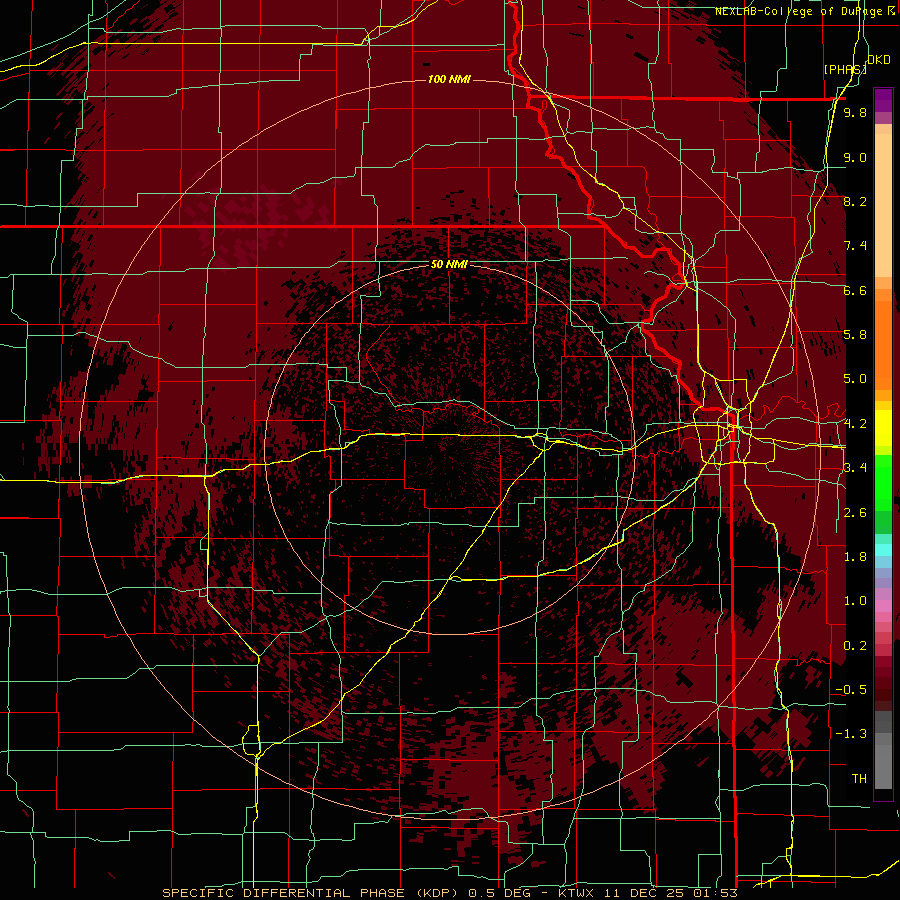Click the 6.6 value on the color scale
The image size is (900, 900).
tap(855, 290)
